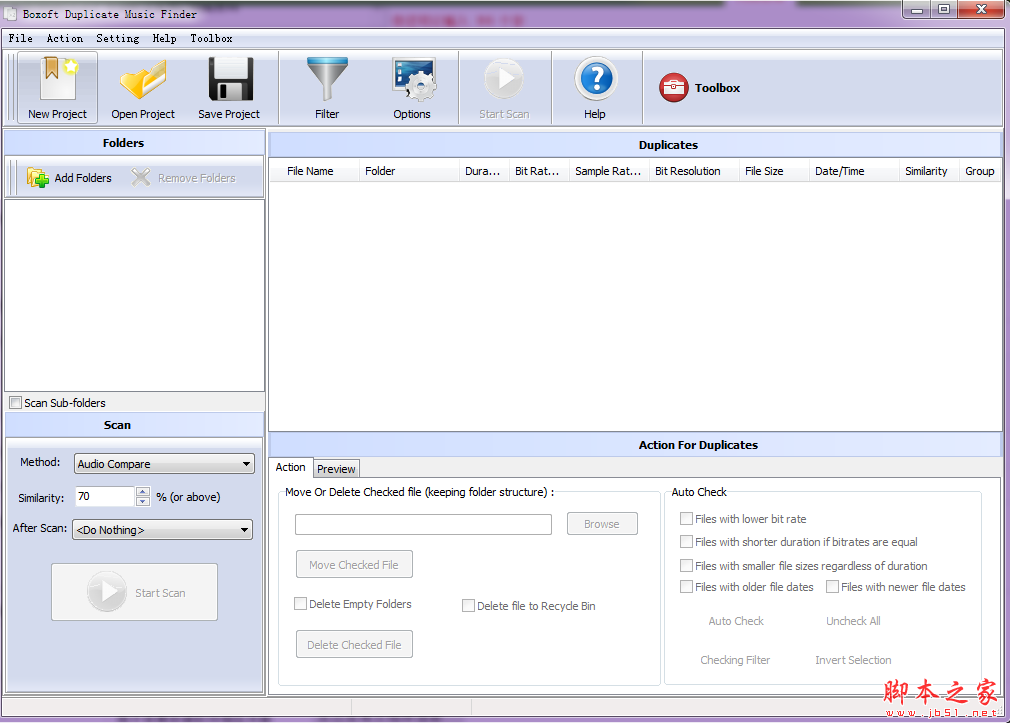Open the Options settings icon
Viewport: 1010px width, 724px height.
click(x=412, y=81)
